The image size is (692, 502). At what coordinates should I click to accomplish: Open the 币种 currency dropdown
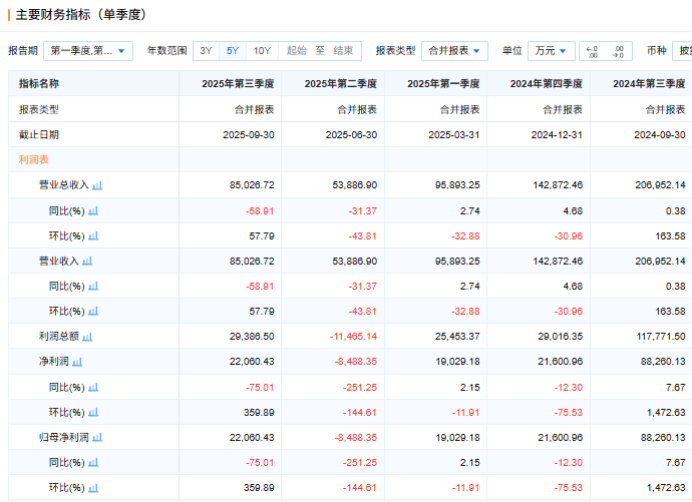click(683, 50)
